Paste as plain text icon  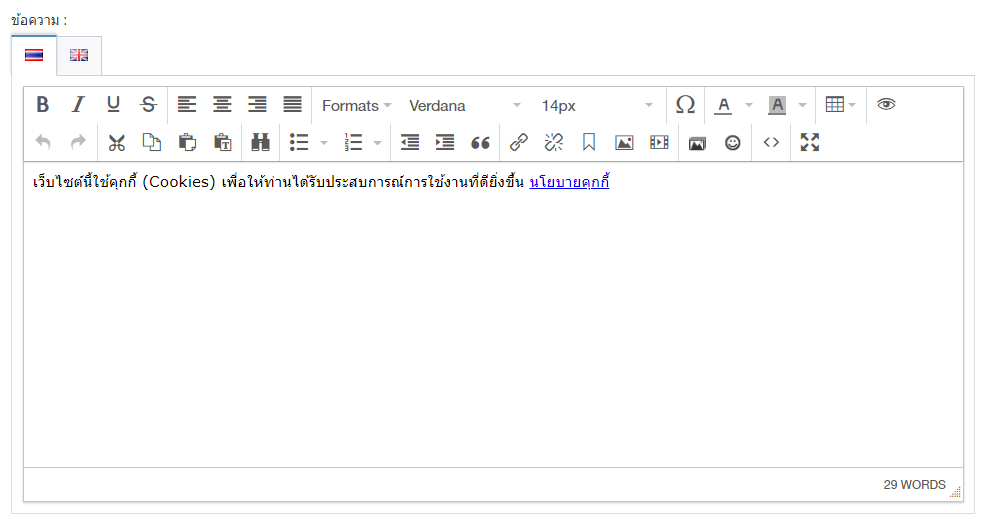click(222, 142)
